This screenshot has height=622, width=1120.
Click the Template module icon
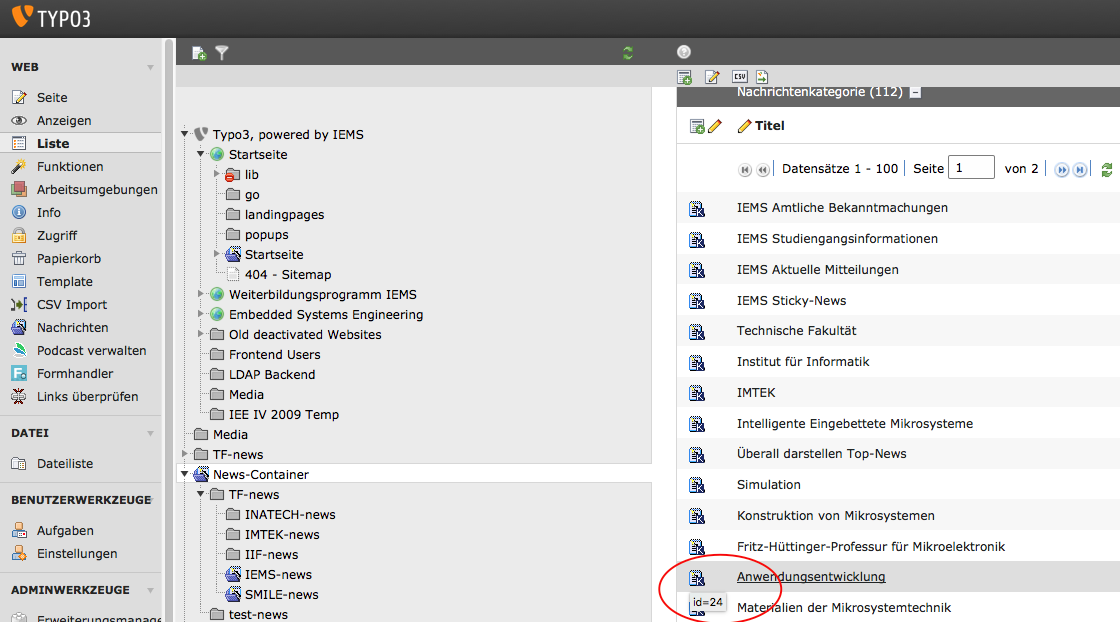click(x=19, y=281)
